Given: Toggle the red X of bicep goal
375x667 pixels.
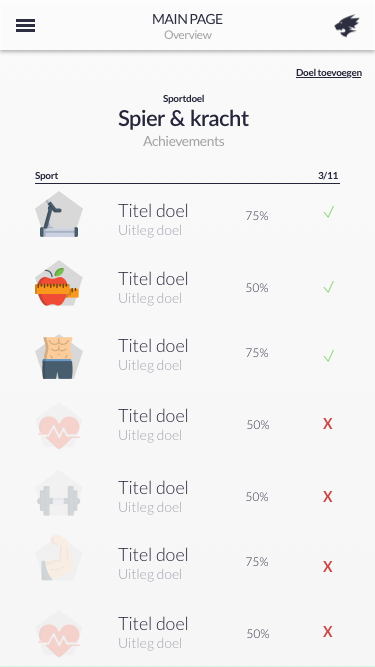Looking at the screenshot, I should (x=327, y=567).
